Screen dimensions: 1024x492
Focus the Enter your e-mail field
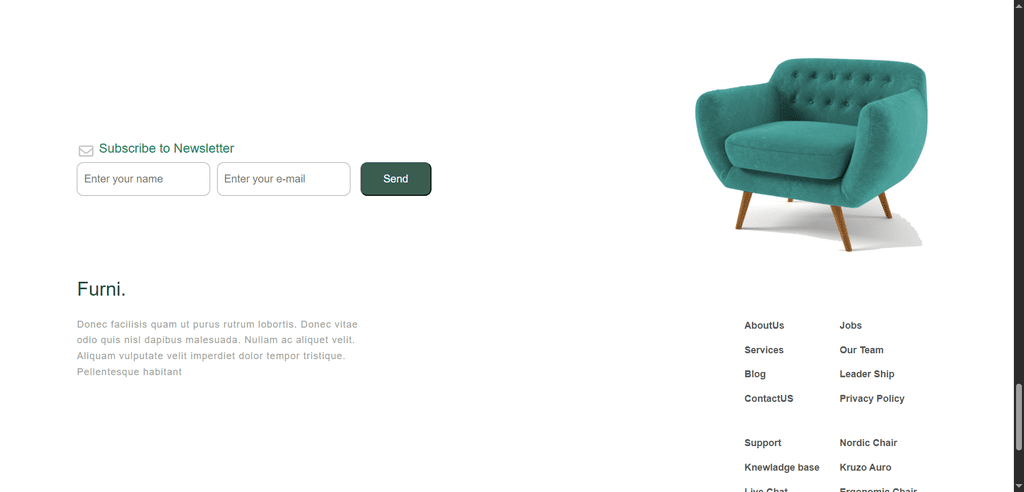(283, 179)
